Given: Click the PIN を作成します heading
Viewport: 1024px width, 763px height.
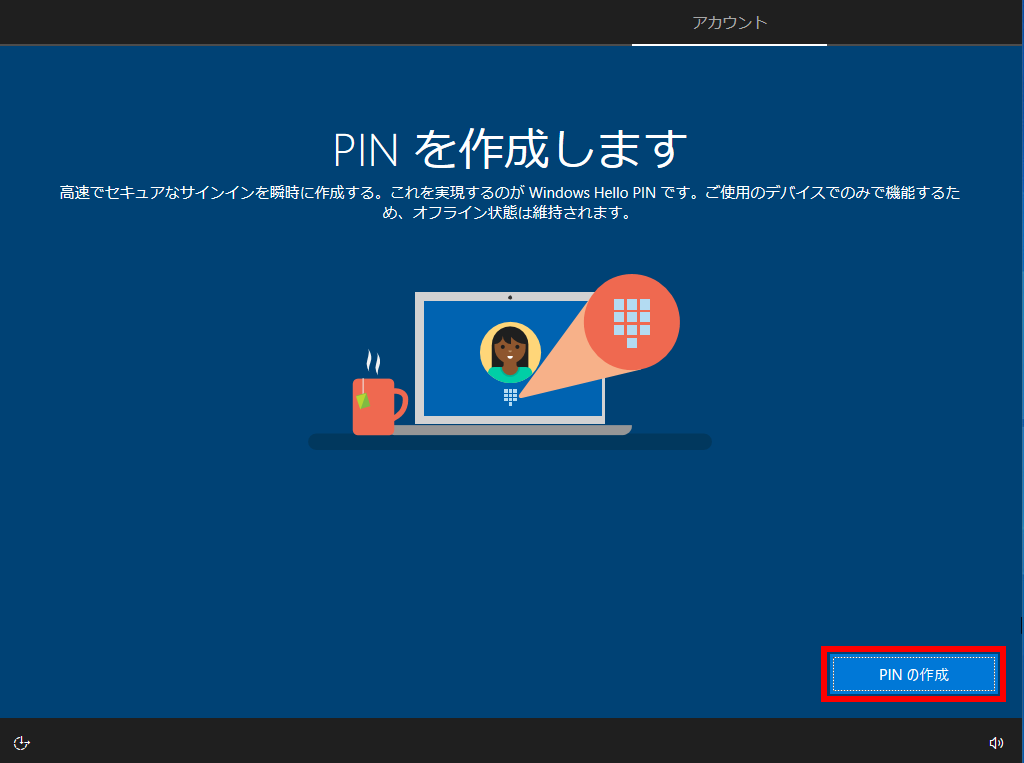Looking at the screenshot, I should click(510, 150).
